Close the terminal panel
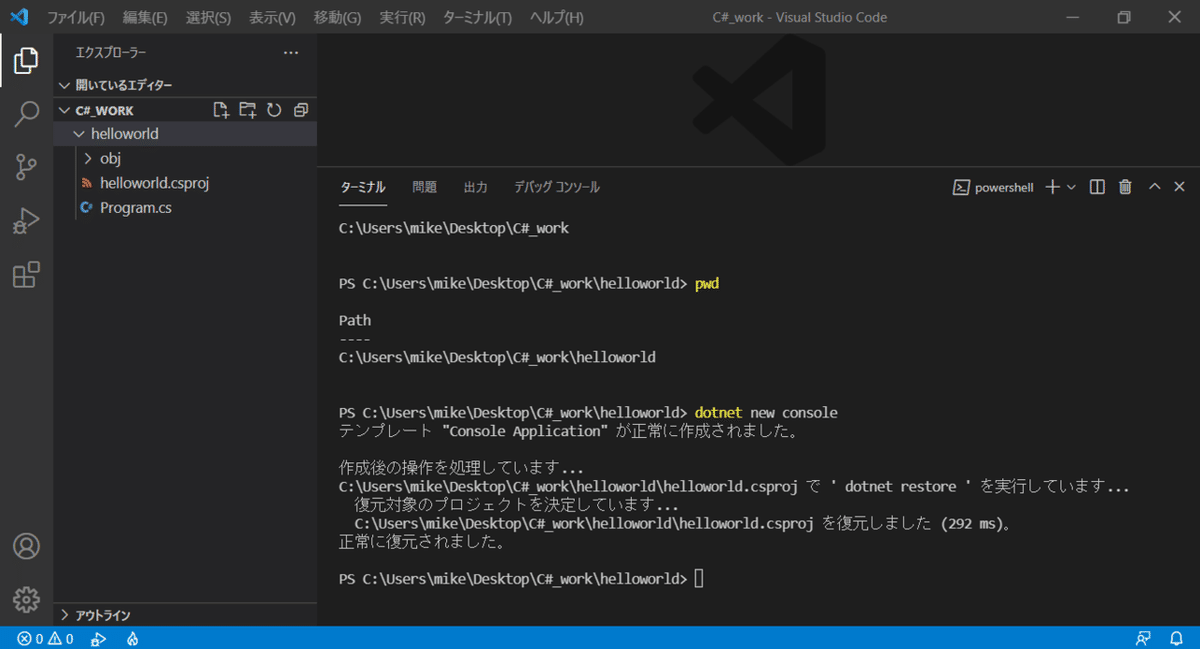The image size is (1200, 649). point(1179,187)
